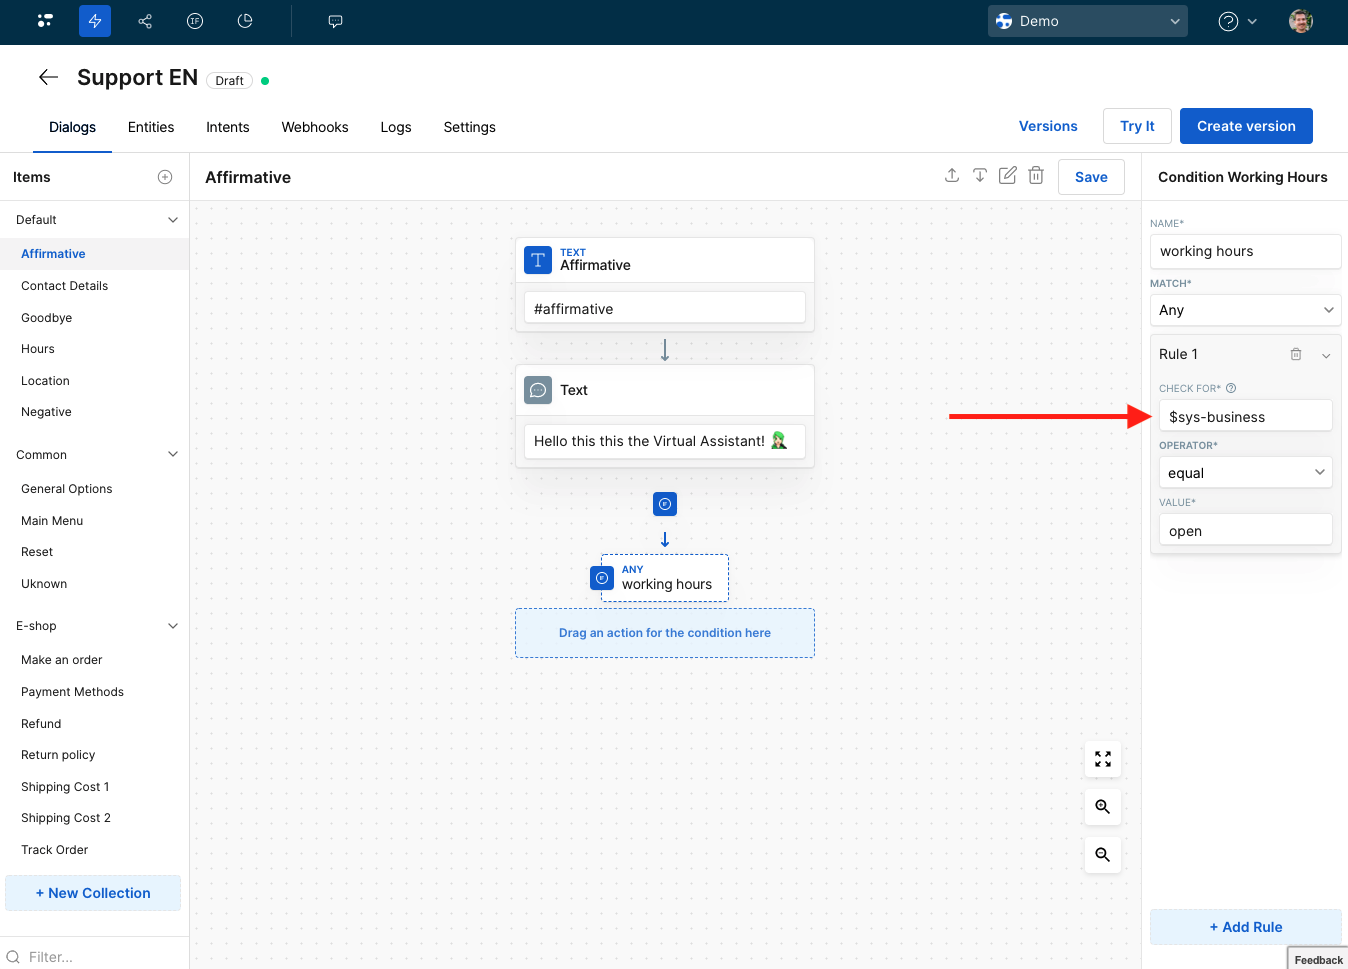Delete Rule 1 using its trash icon

[1296, 354]
